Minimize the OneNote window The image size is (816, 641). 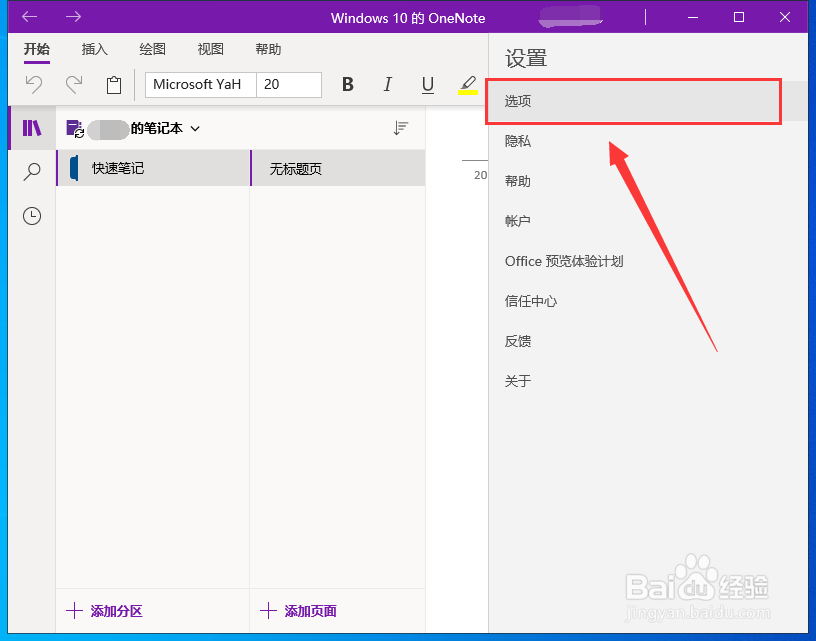(x=693, y=17)
